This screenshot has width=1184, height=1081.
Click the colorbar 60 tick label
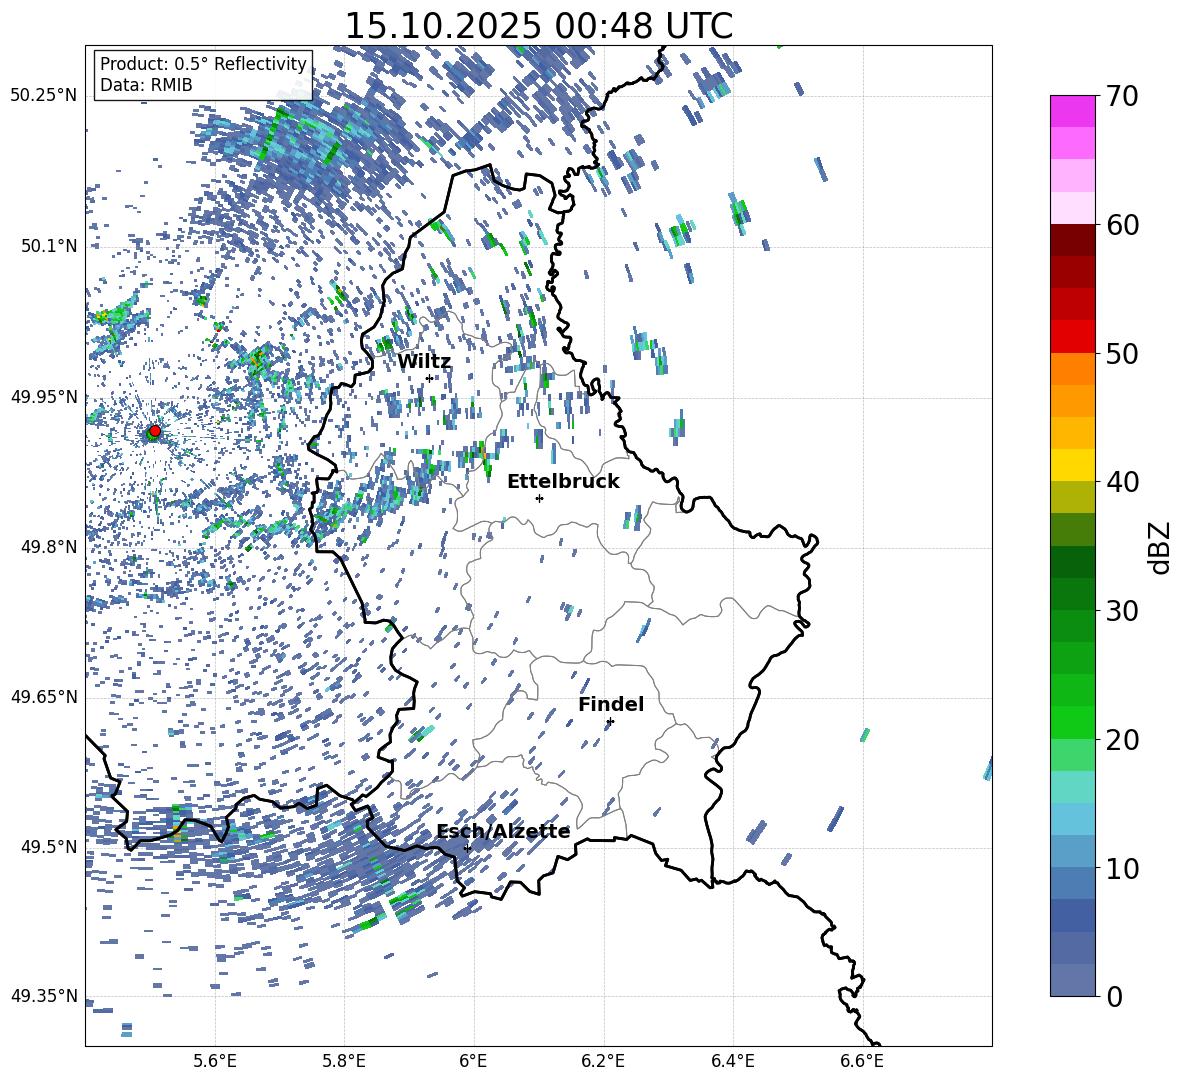tap(1122, 225)
